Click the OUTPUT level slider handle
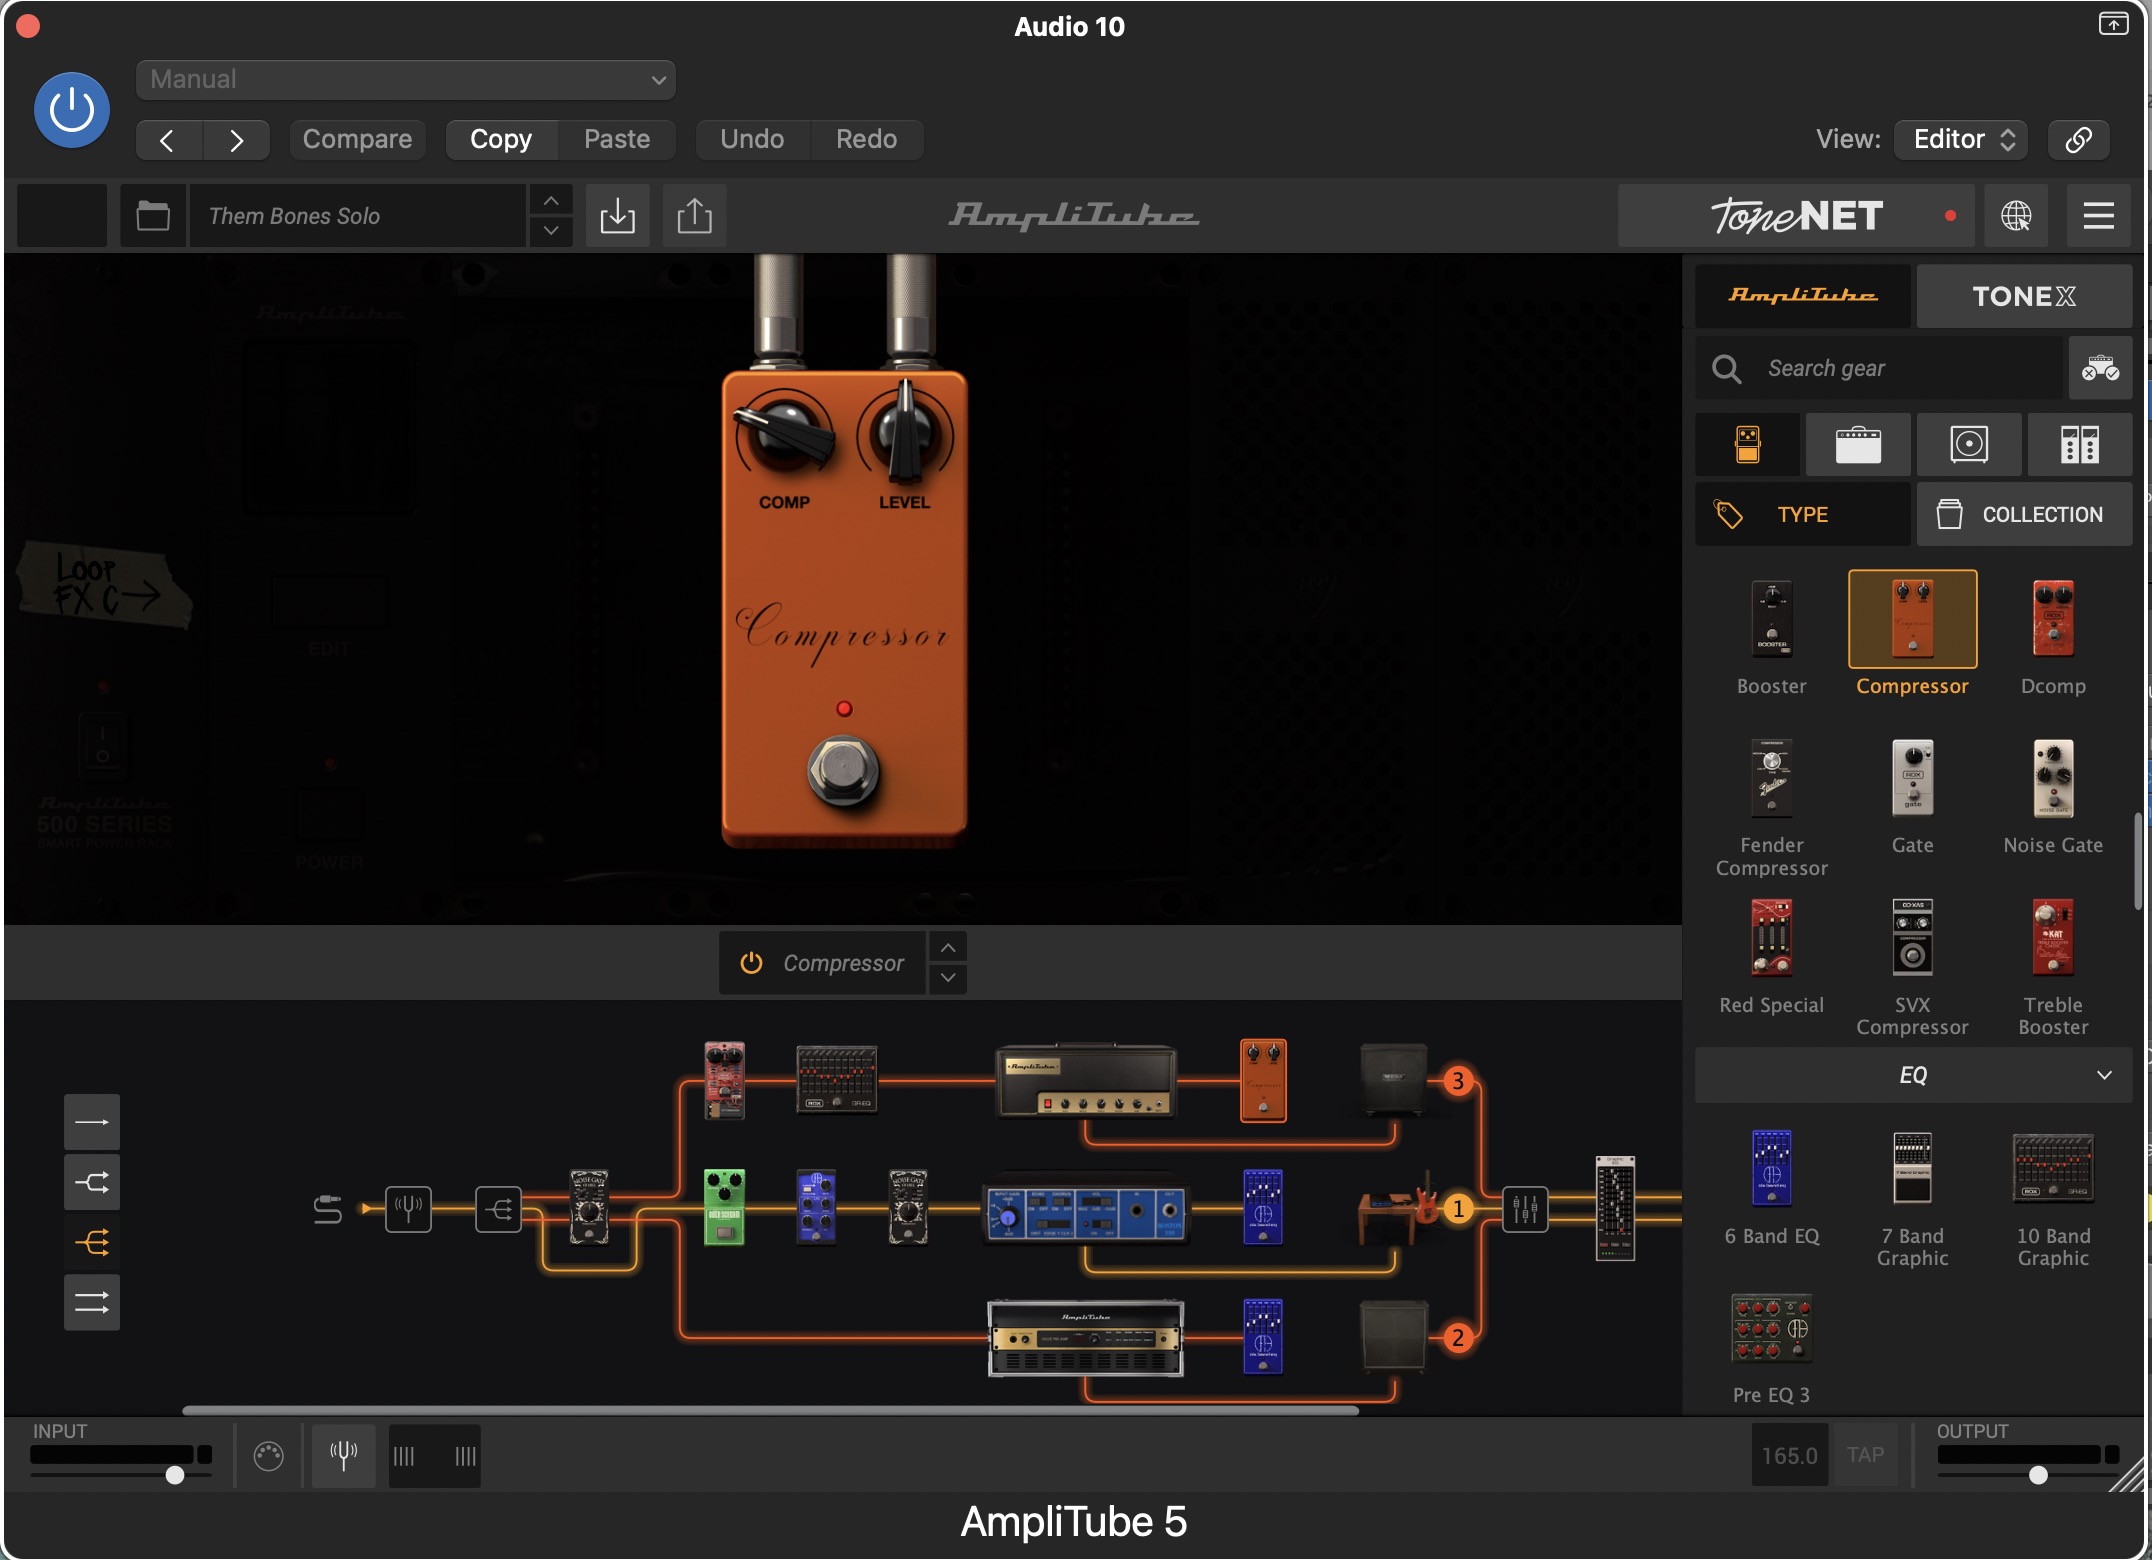 (x=2037, y=1475)
